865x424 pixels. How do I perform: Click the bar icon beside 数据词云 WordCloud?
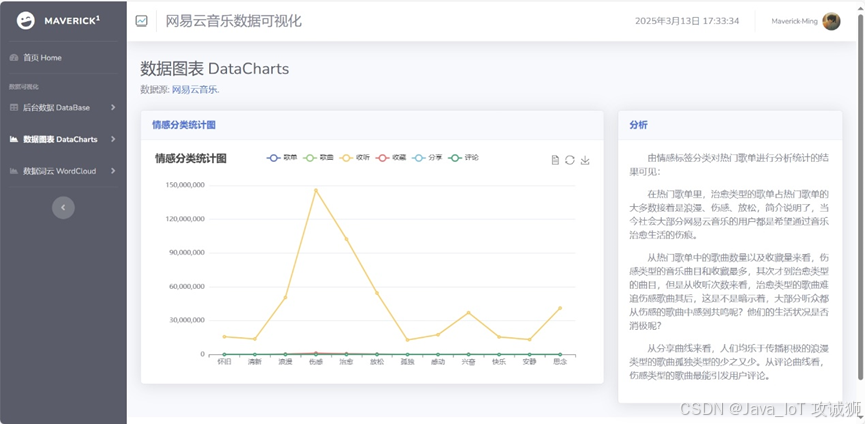pyautogui.click(x=14, y=171)
